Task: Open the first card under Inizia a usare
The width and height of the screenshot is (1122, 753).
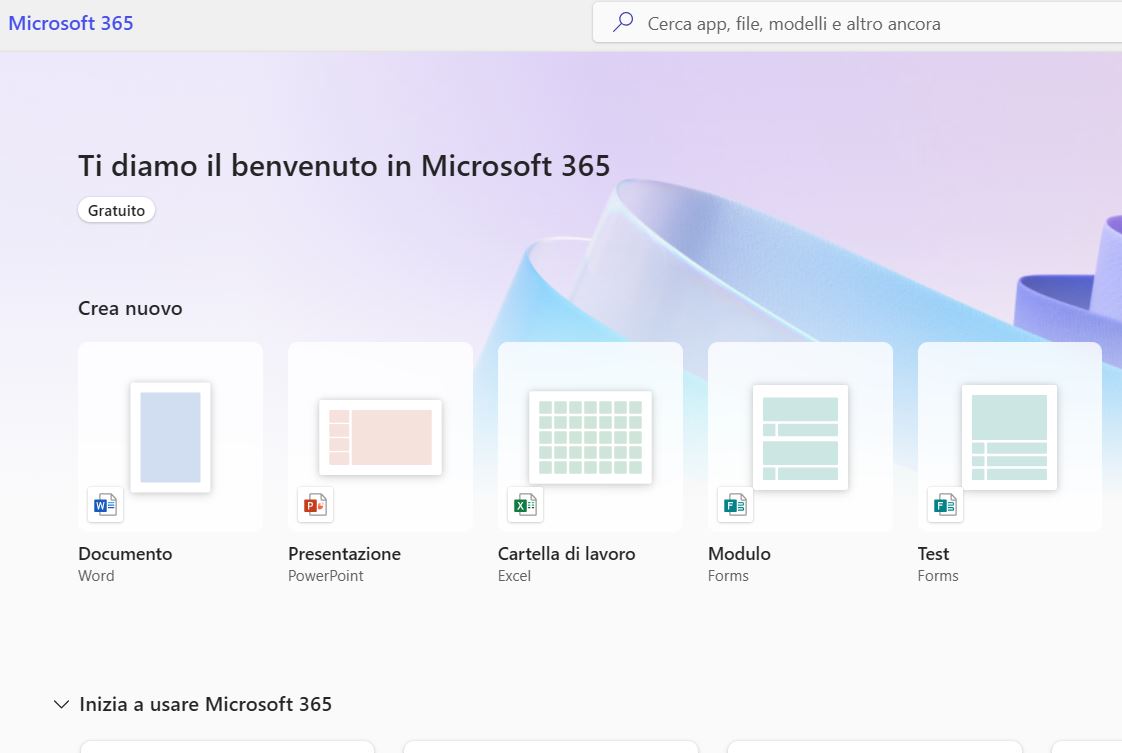Action: point(227,748)
